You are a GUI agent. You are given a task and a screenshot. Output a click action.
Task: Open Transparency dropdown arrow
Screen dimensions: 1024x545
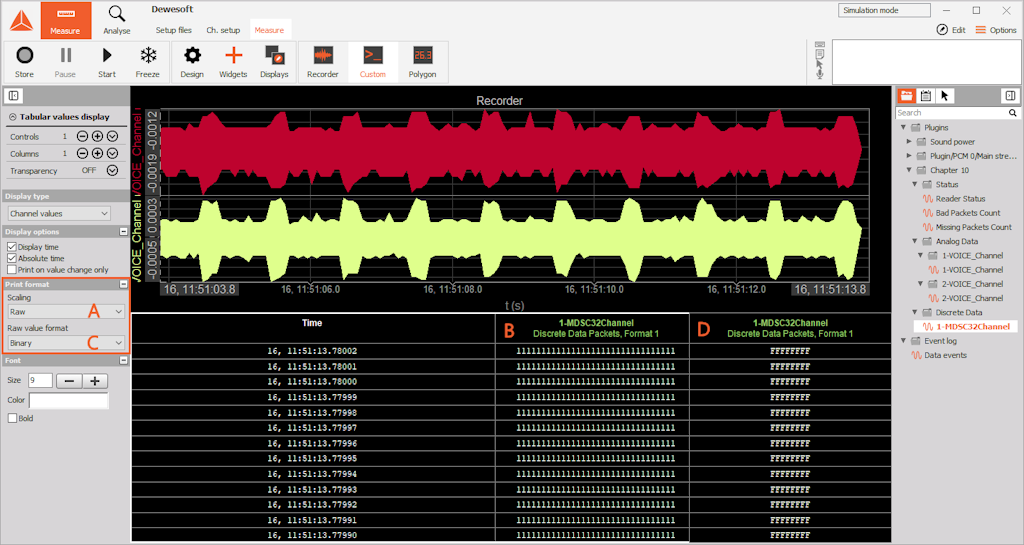pyautogui.click(x=112, y=170)
